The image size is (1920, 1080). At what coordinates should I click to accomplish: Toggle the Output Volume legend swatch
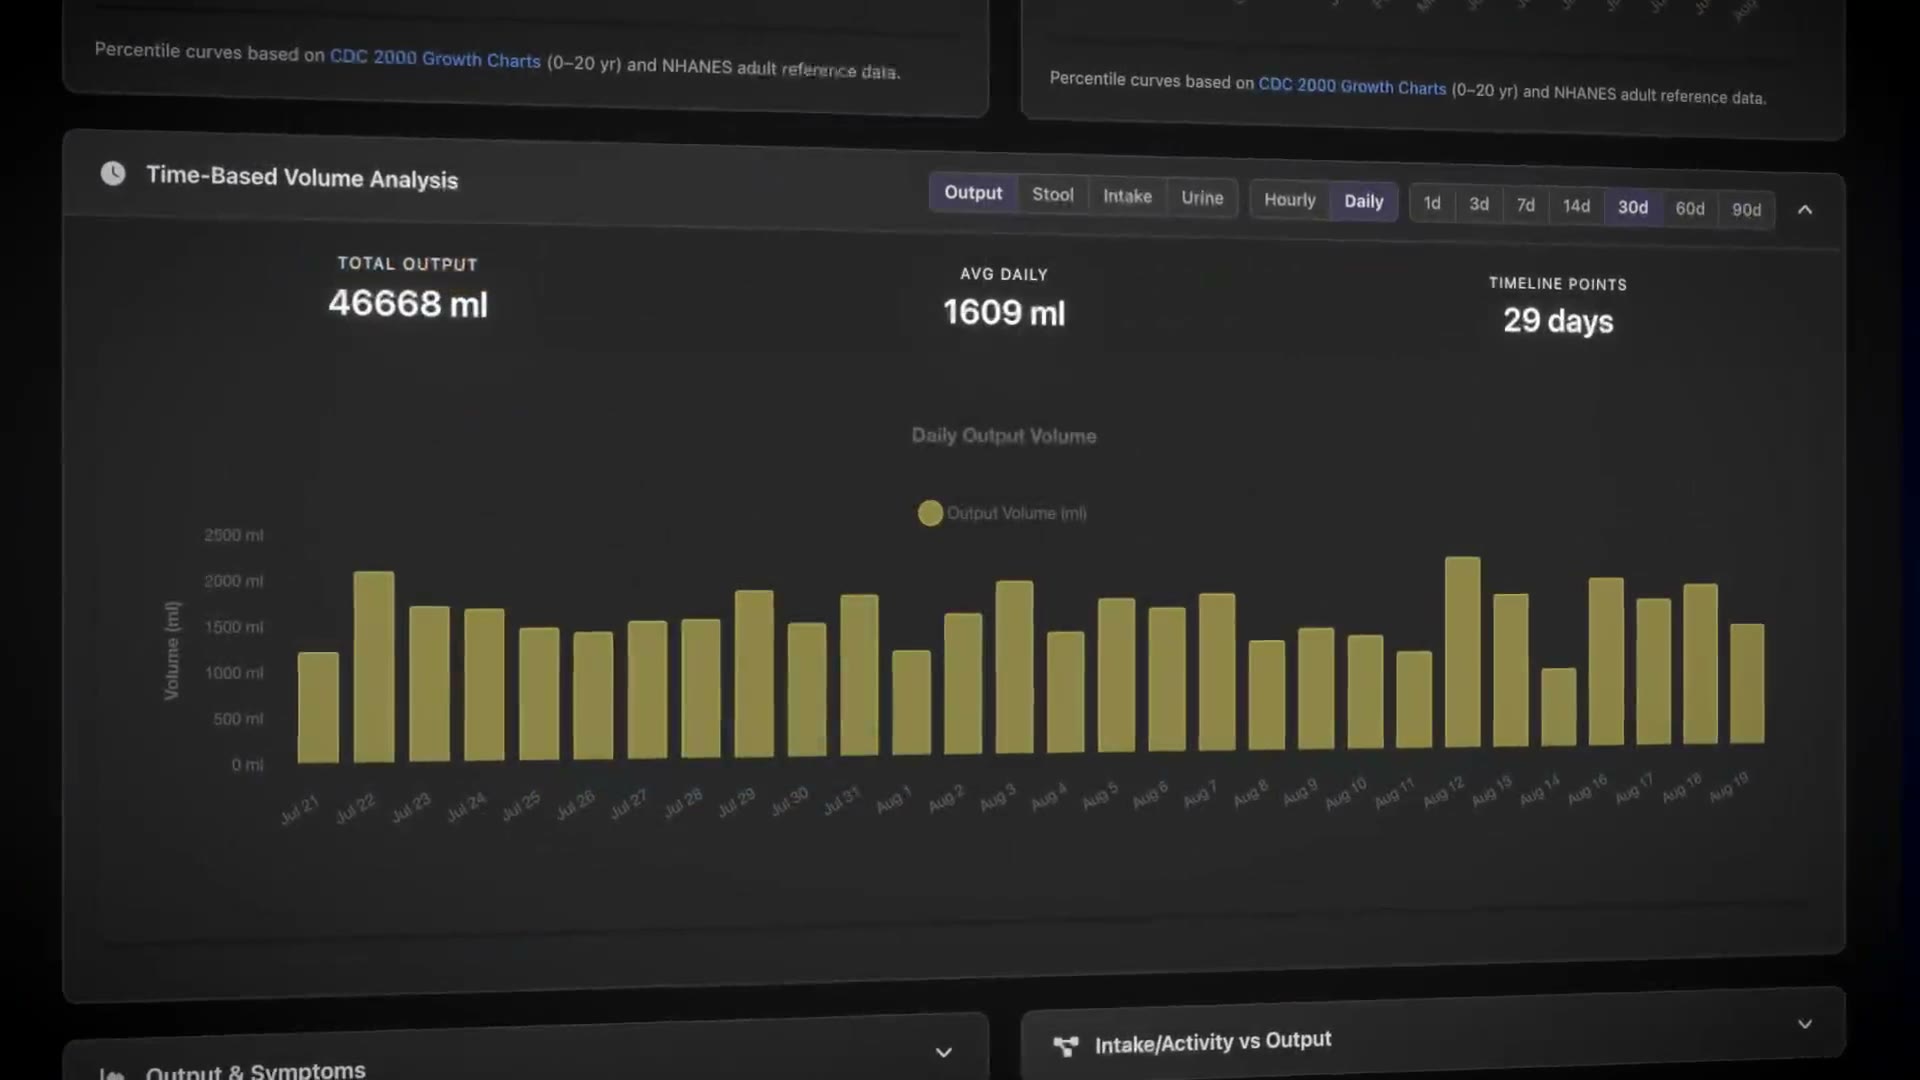930,513
